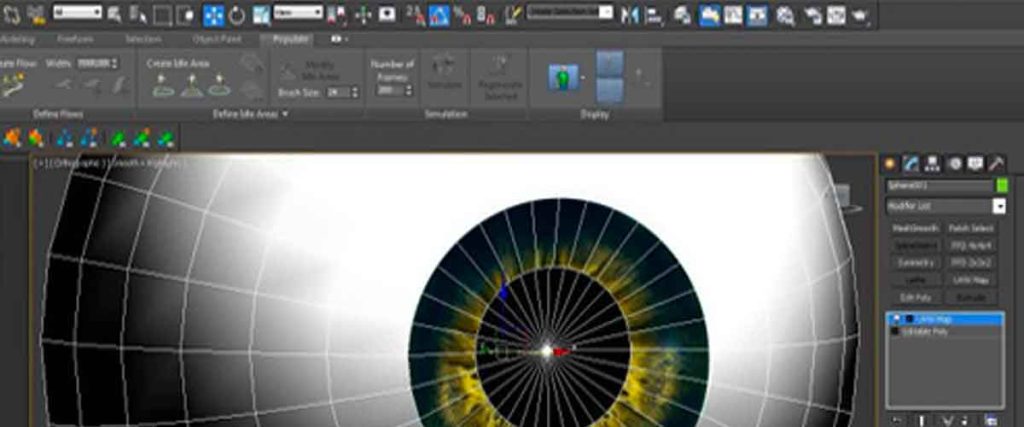Click the Mirror tool icon
This screenshot has width=1024, height=427.
tap(630, 14)
